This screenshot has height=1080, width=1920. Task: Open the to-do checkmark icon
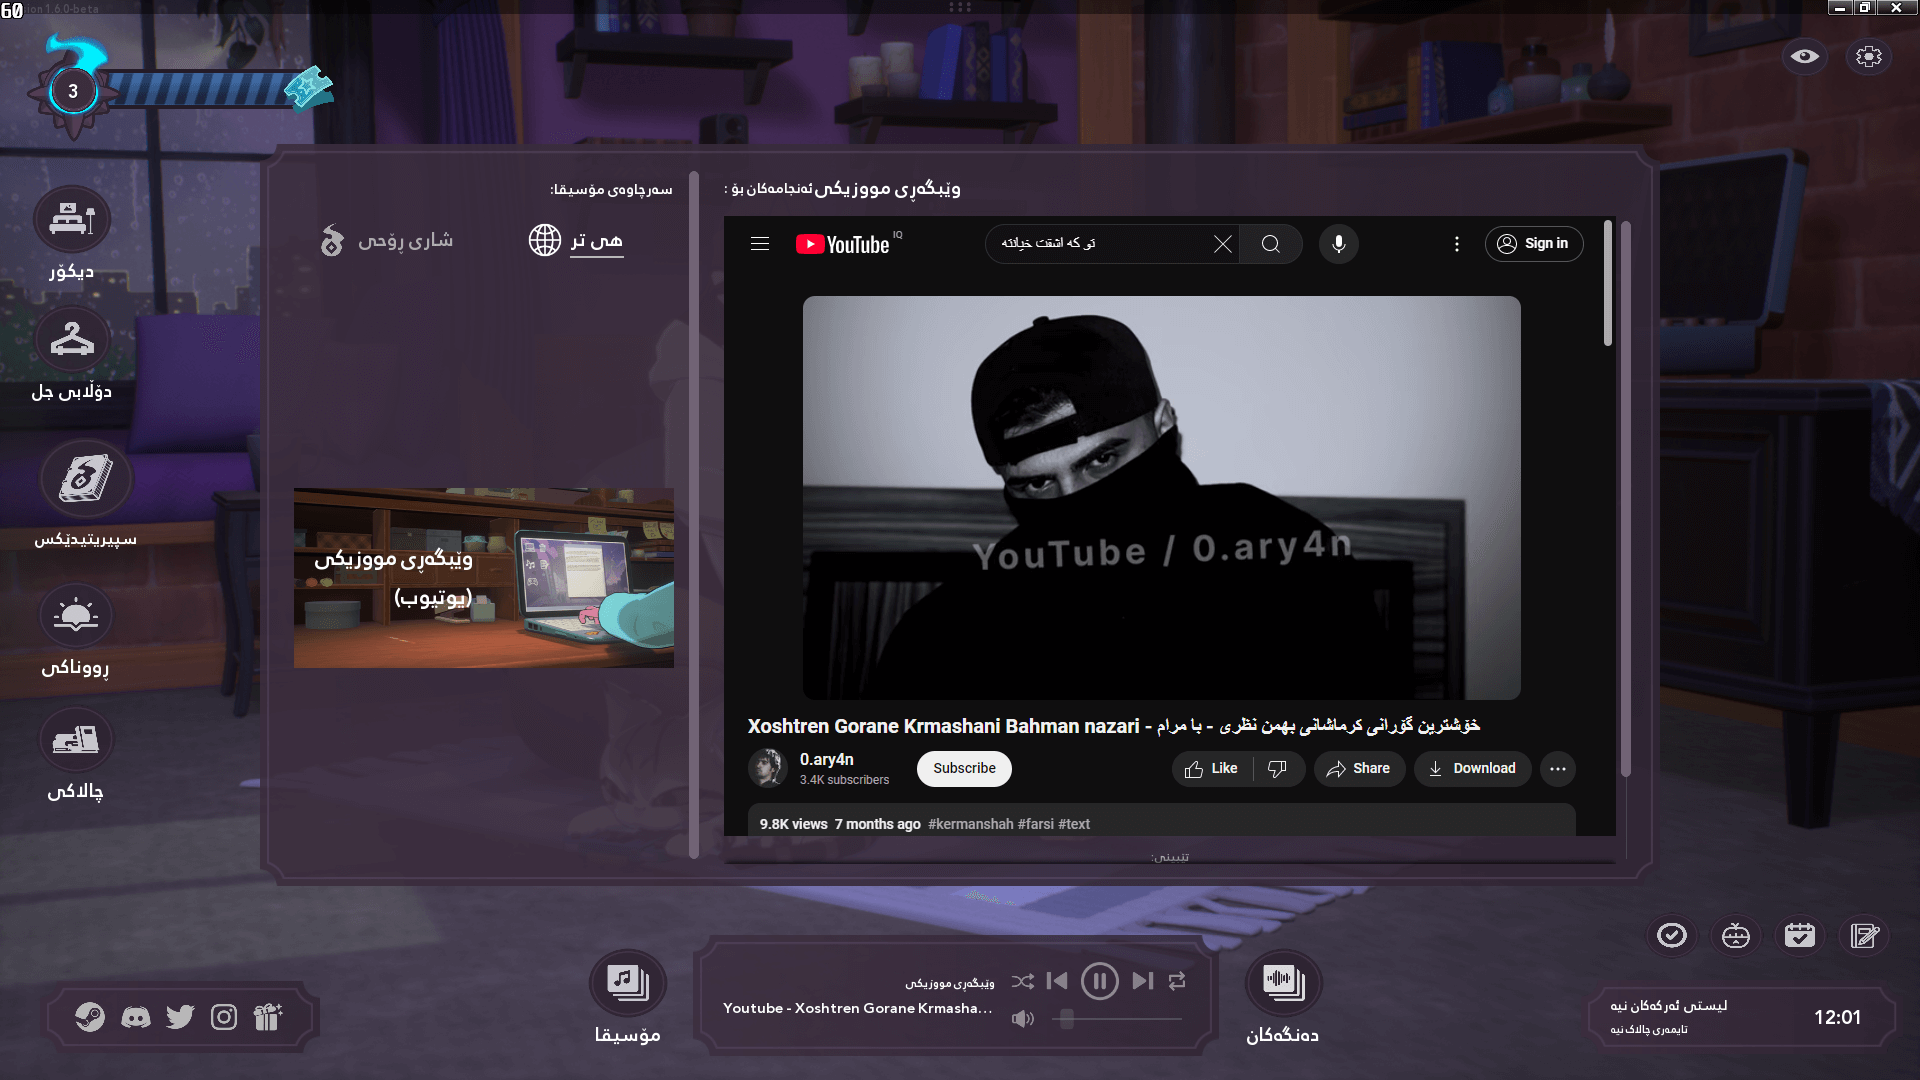1672,935
